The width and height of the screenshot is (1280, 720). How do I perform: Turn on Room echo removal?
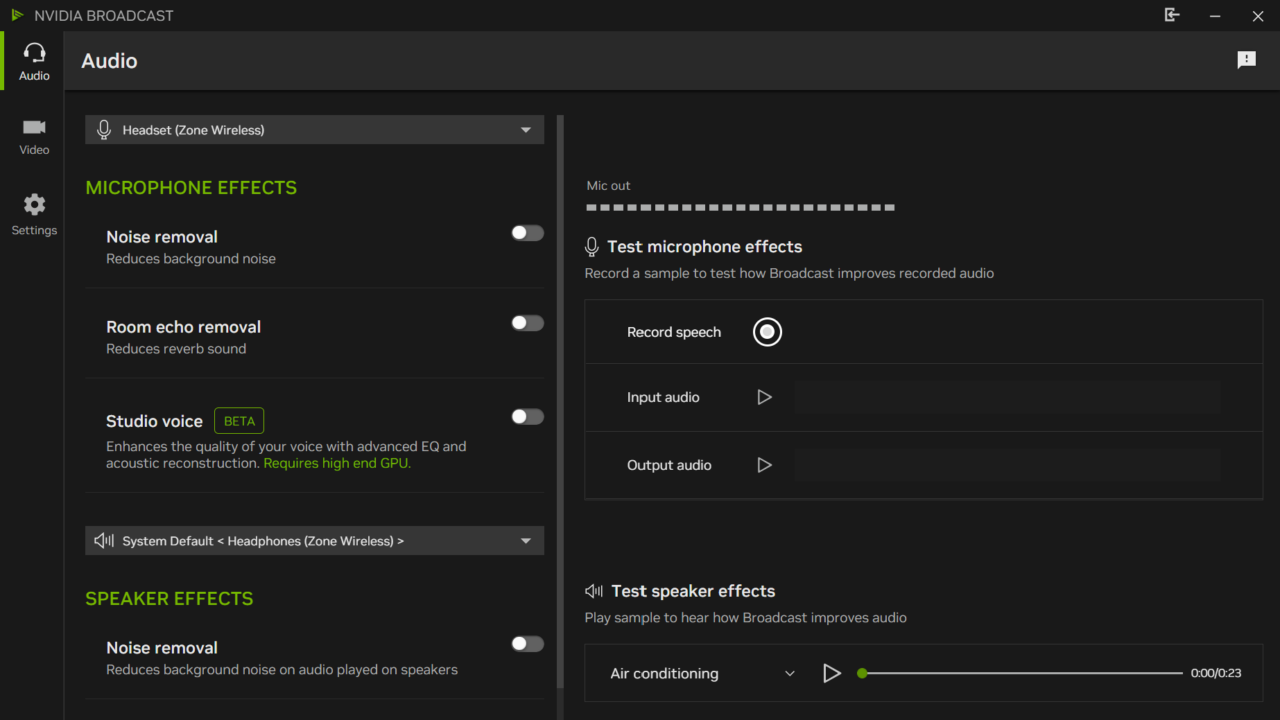coord(526,322)
